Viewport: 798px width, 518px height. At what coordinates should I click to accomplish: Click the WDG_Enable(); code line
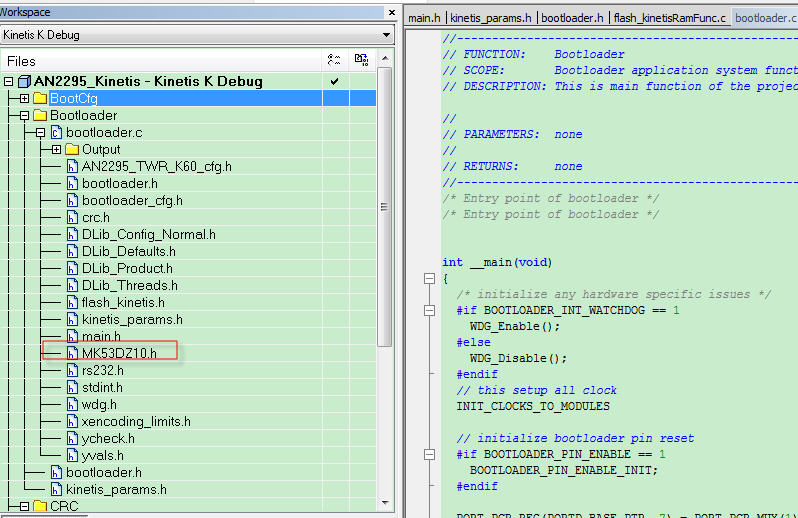515,326
